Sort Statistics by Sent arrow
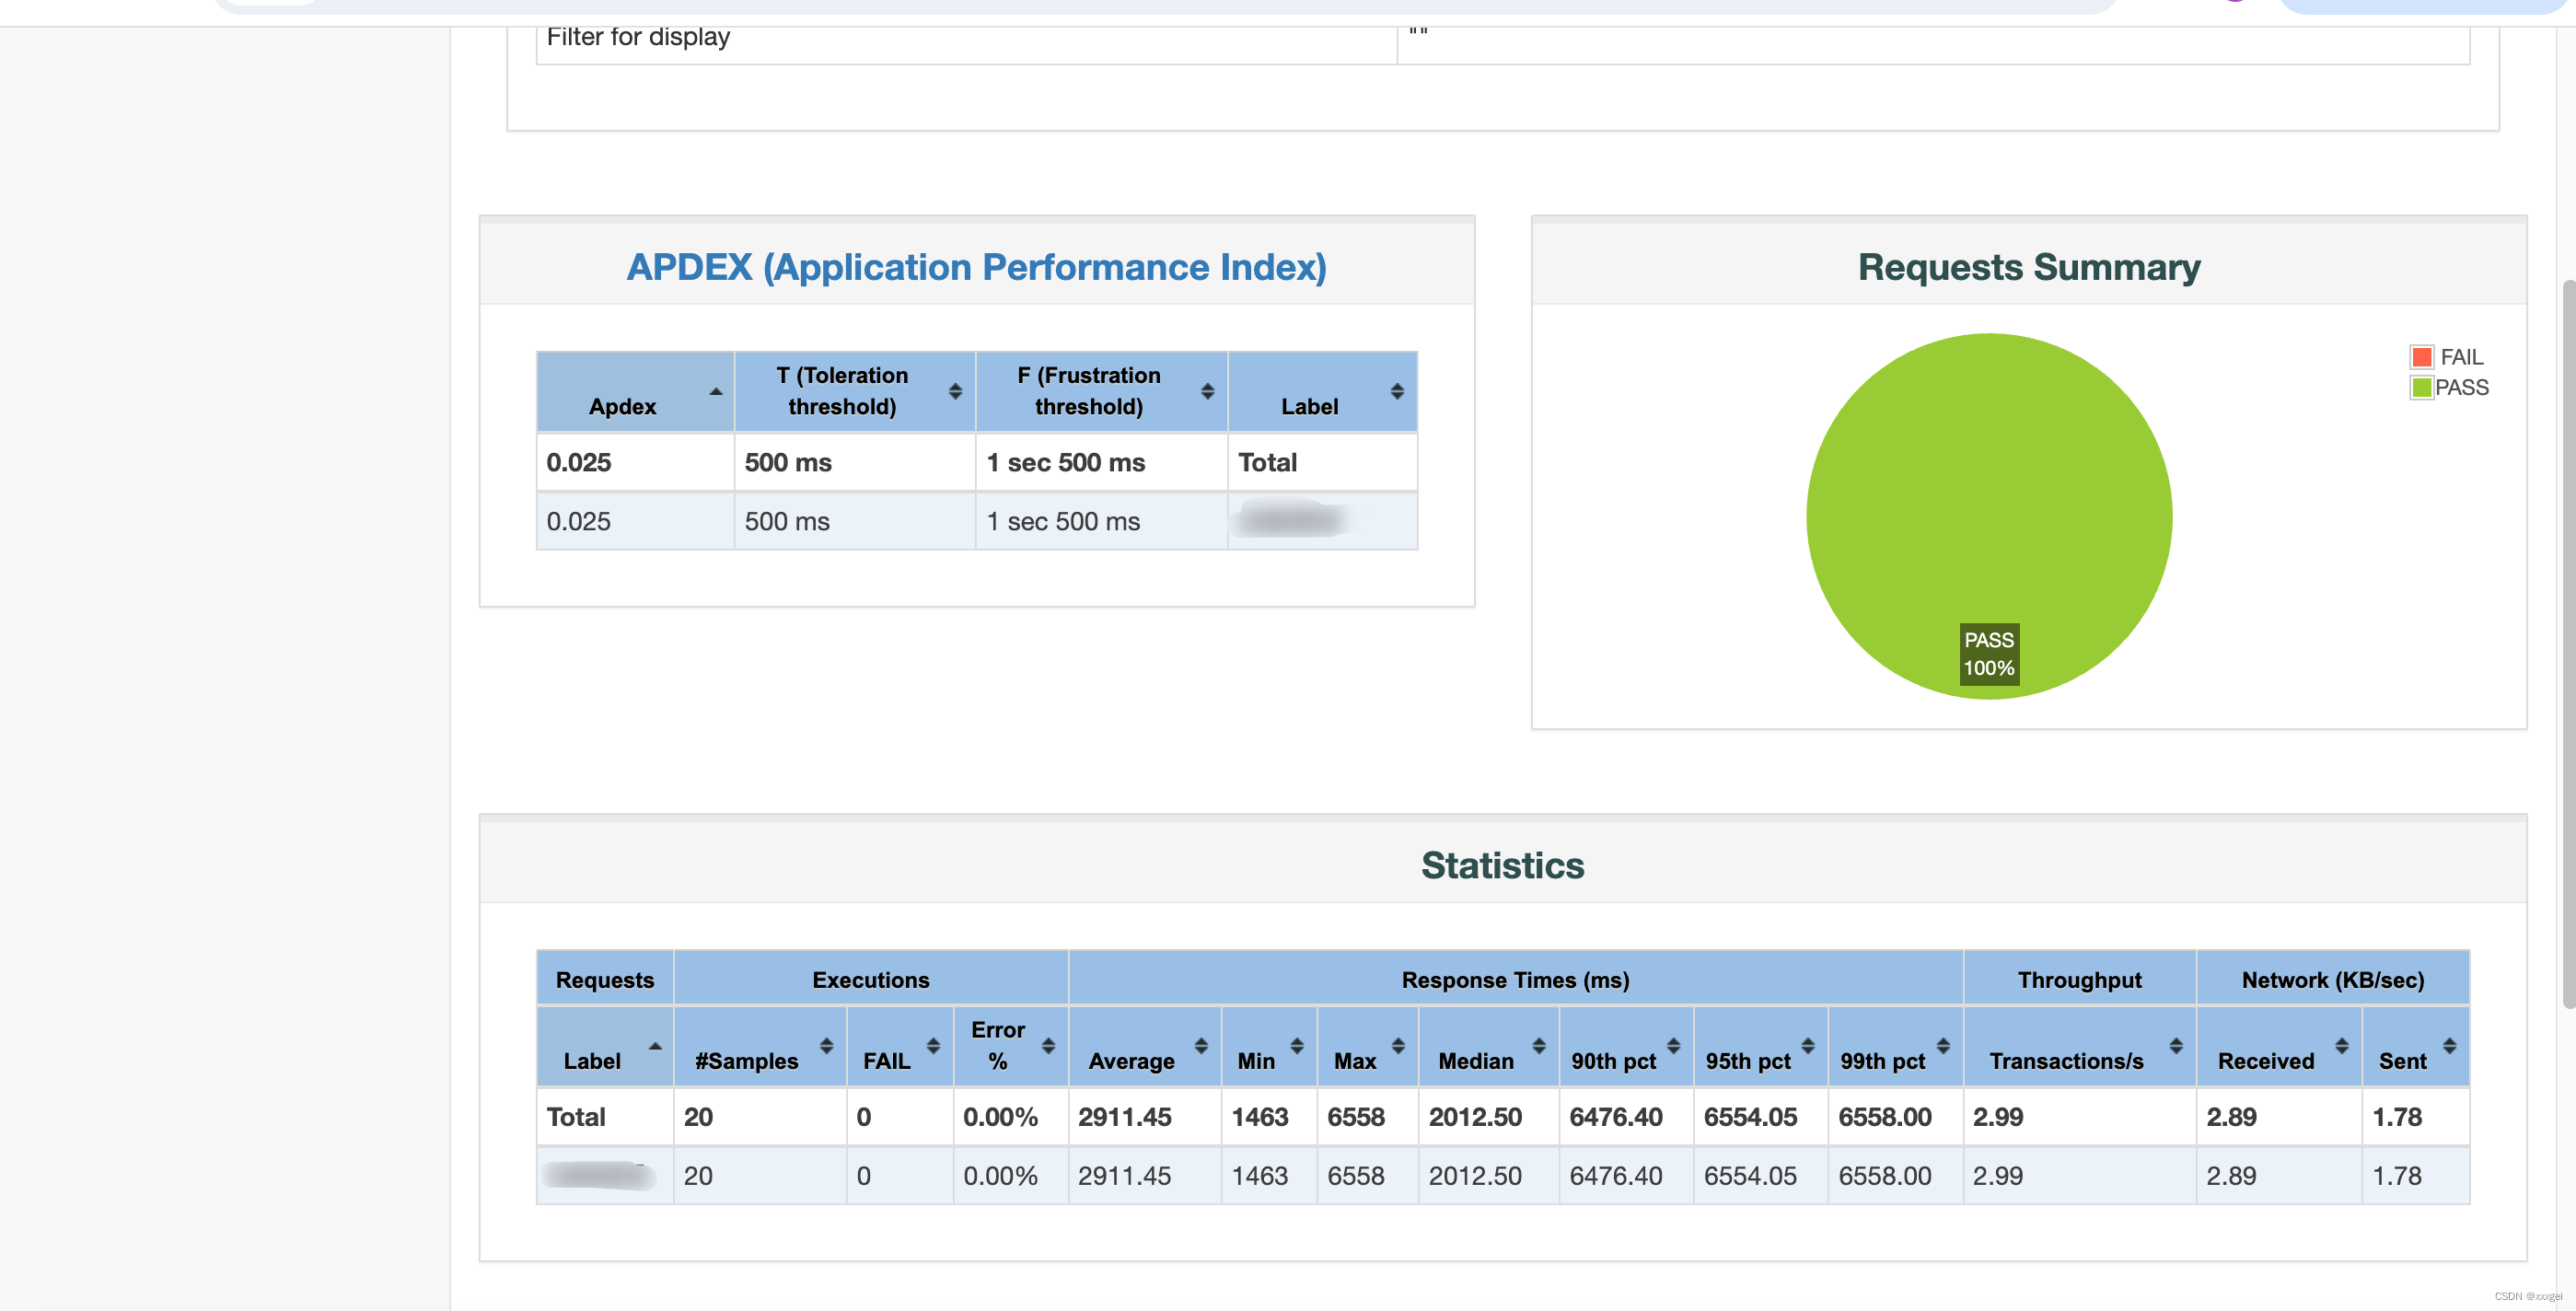This screenshot has height=1311, width=2576. point(2449,1046)
